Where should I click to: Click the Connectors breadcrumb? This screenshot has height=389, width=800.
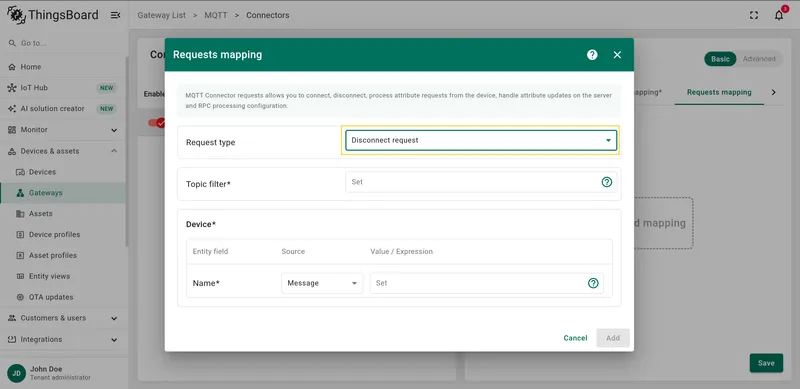click(x=268, y=15)
